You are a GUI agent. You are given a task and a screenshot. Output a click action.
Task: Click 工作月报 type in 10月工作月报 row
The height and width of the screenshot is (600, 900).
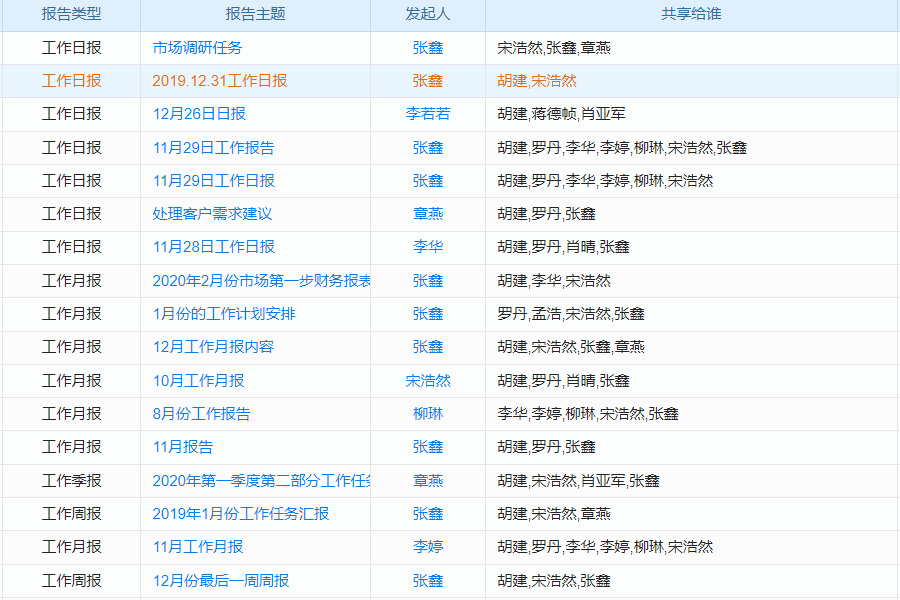[x=72, y=381]
